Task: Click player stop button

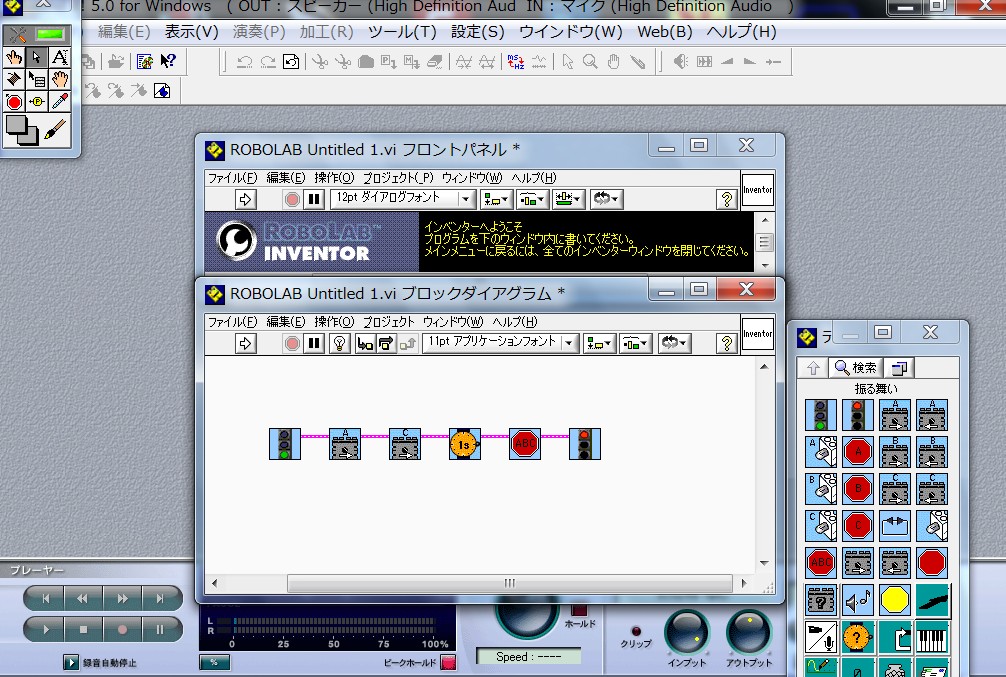Action: [83, 630]
